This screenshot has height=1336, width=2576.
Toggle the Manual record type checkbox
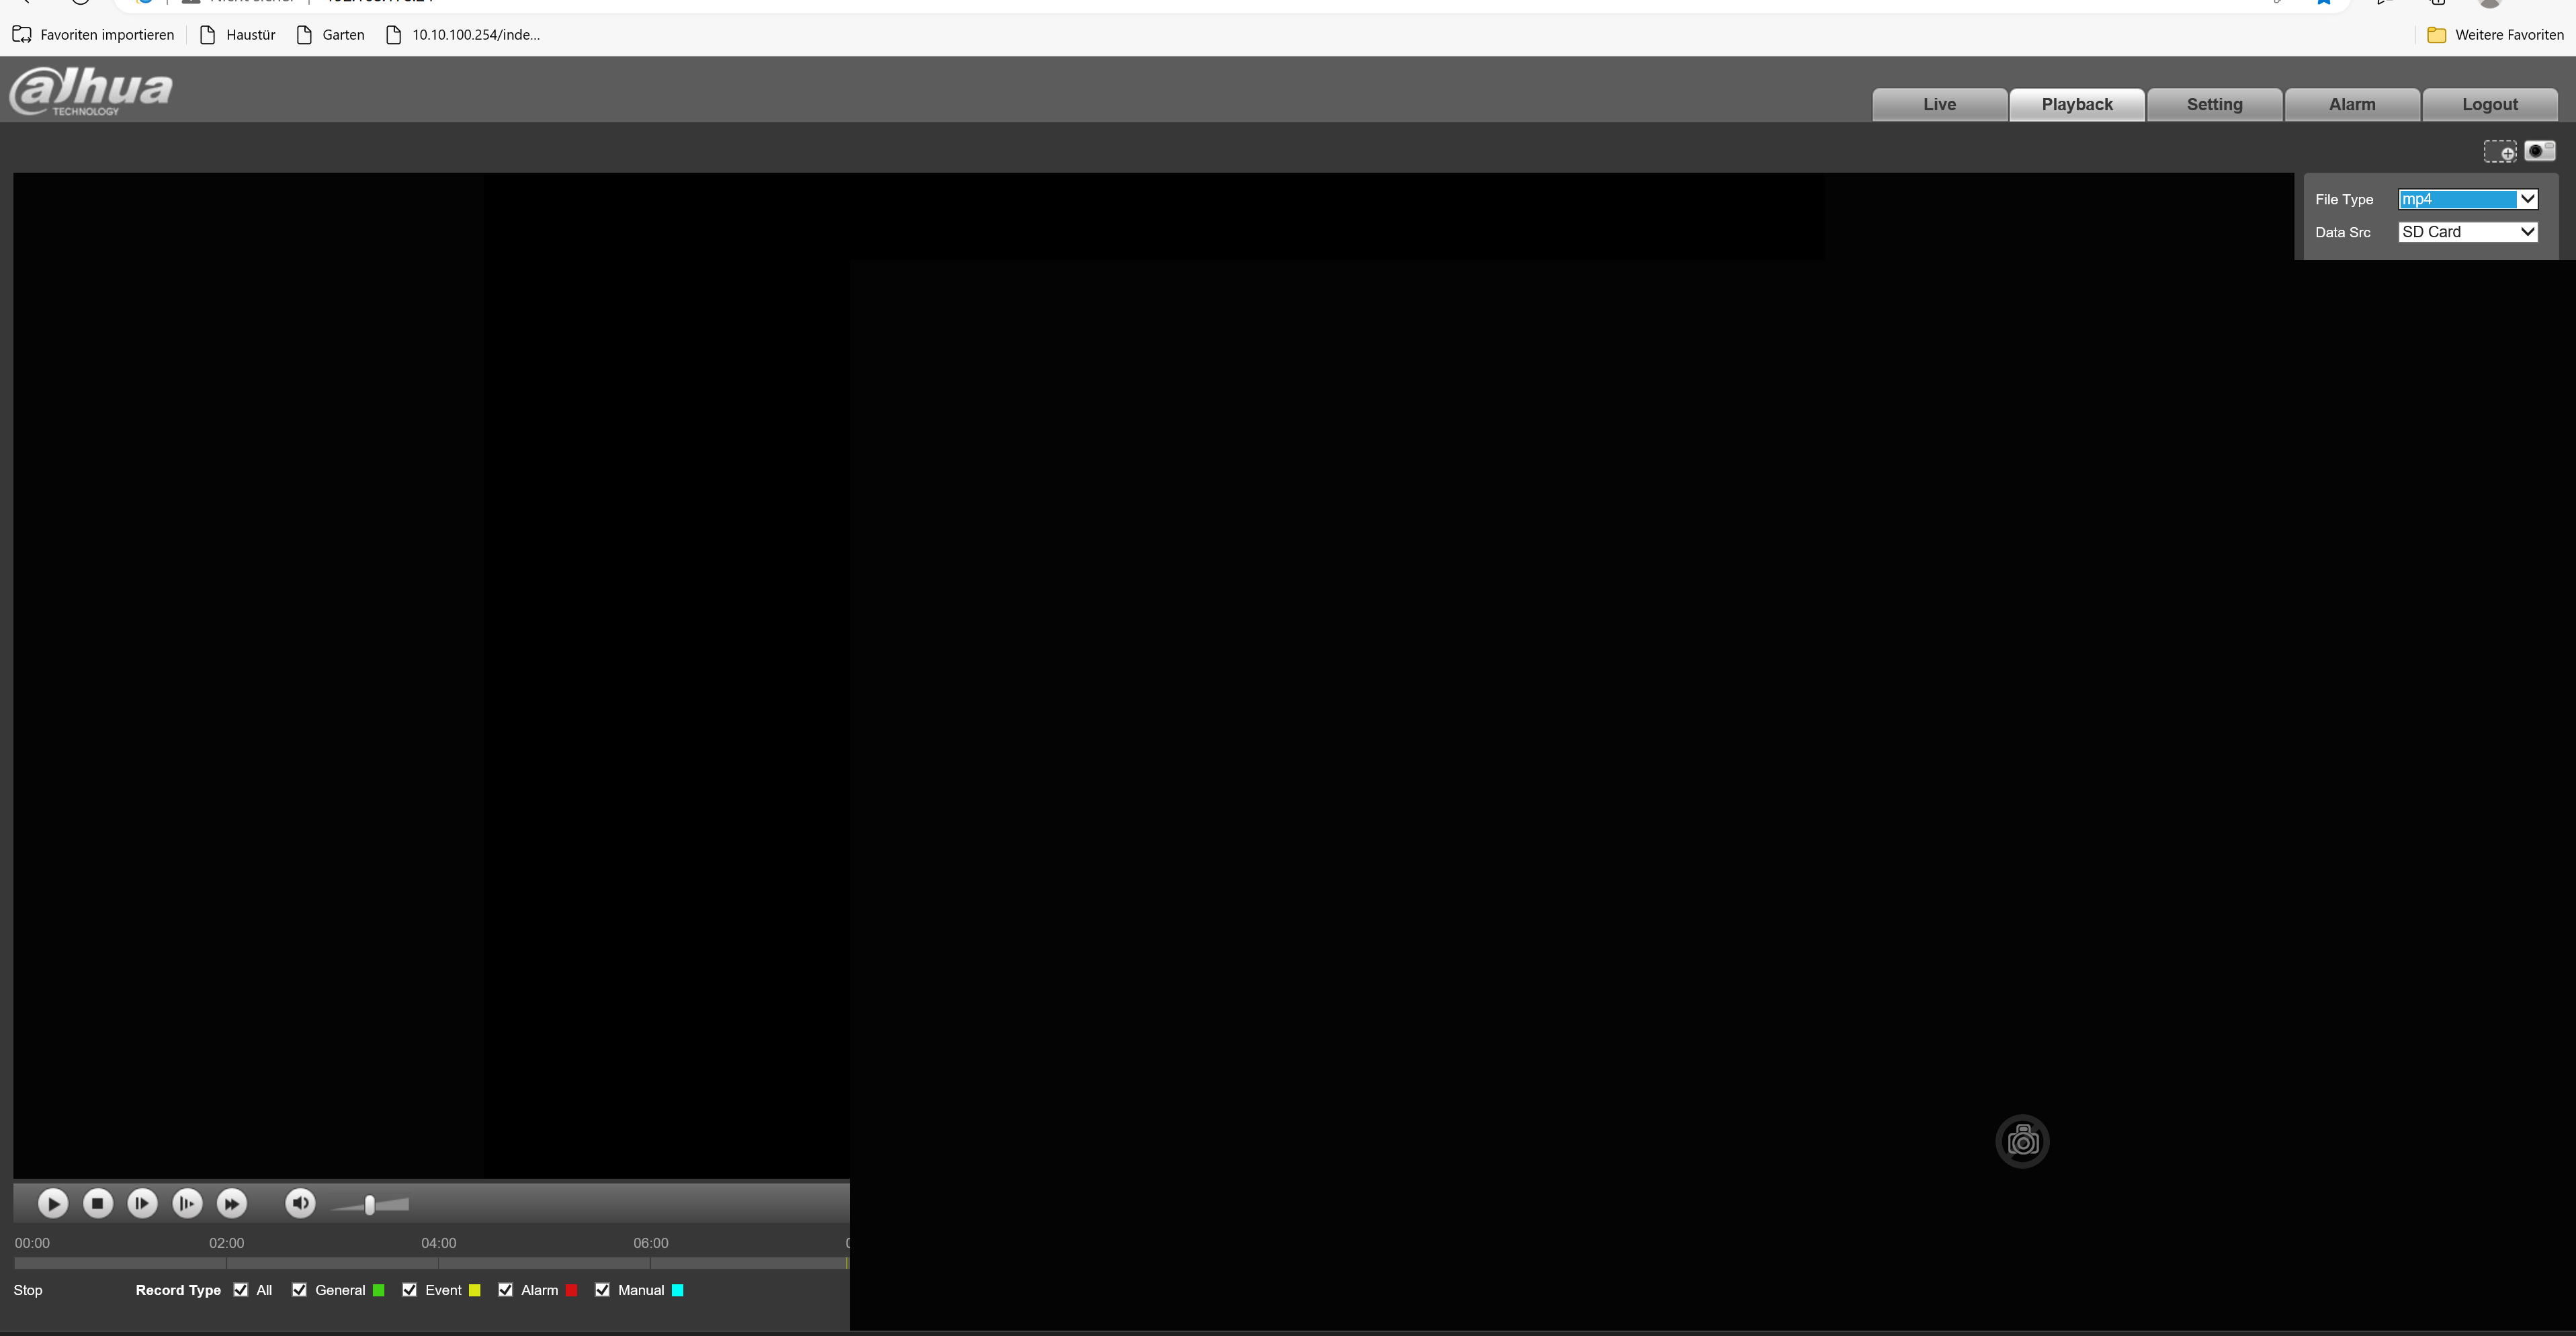point(602,1290)
